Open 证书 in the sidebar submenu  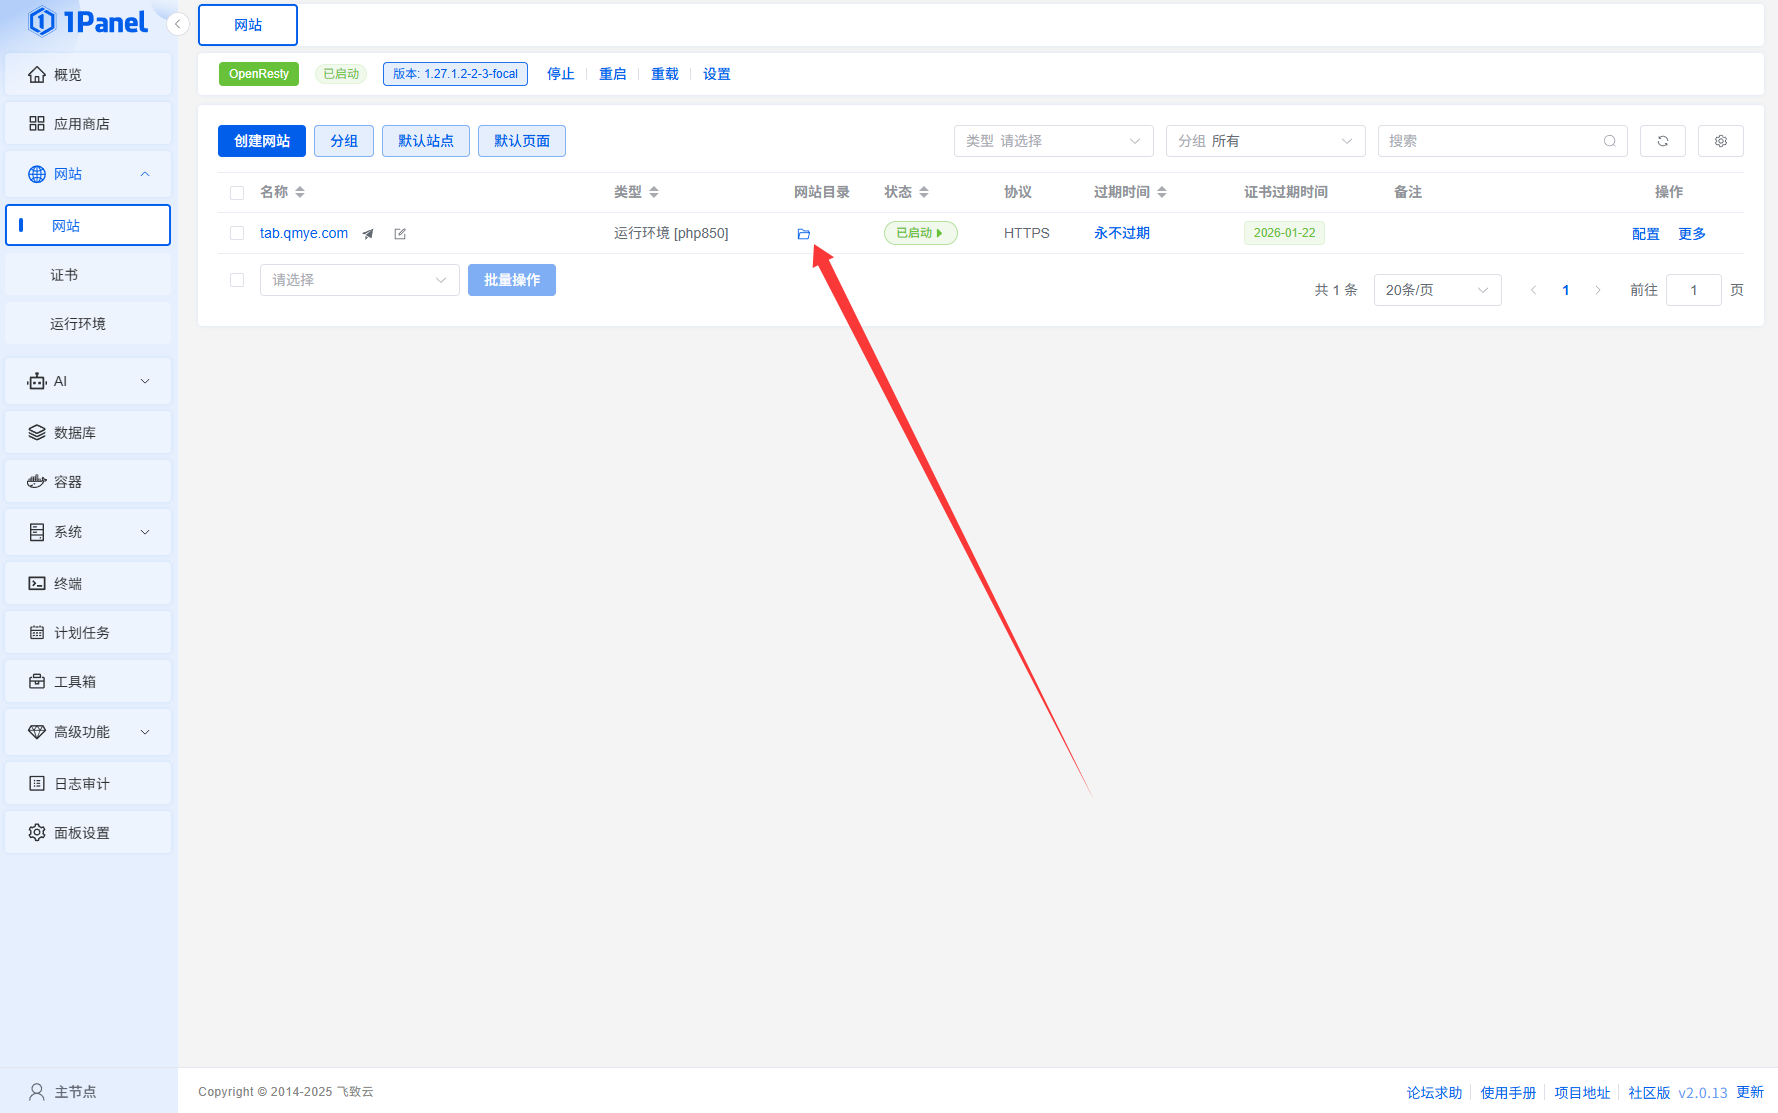[64, 275]
